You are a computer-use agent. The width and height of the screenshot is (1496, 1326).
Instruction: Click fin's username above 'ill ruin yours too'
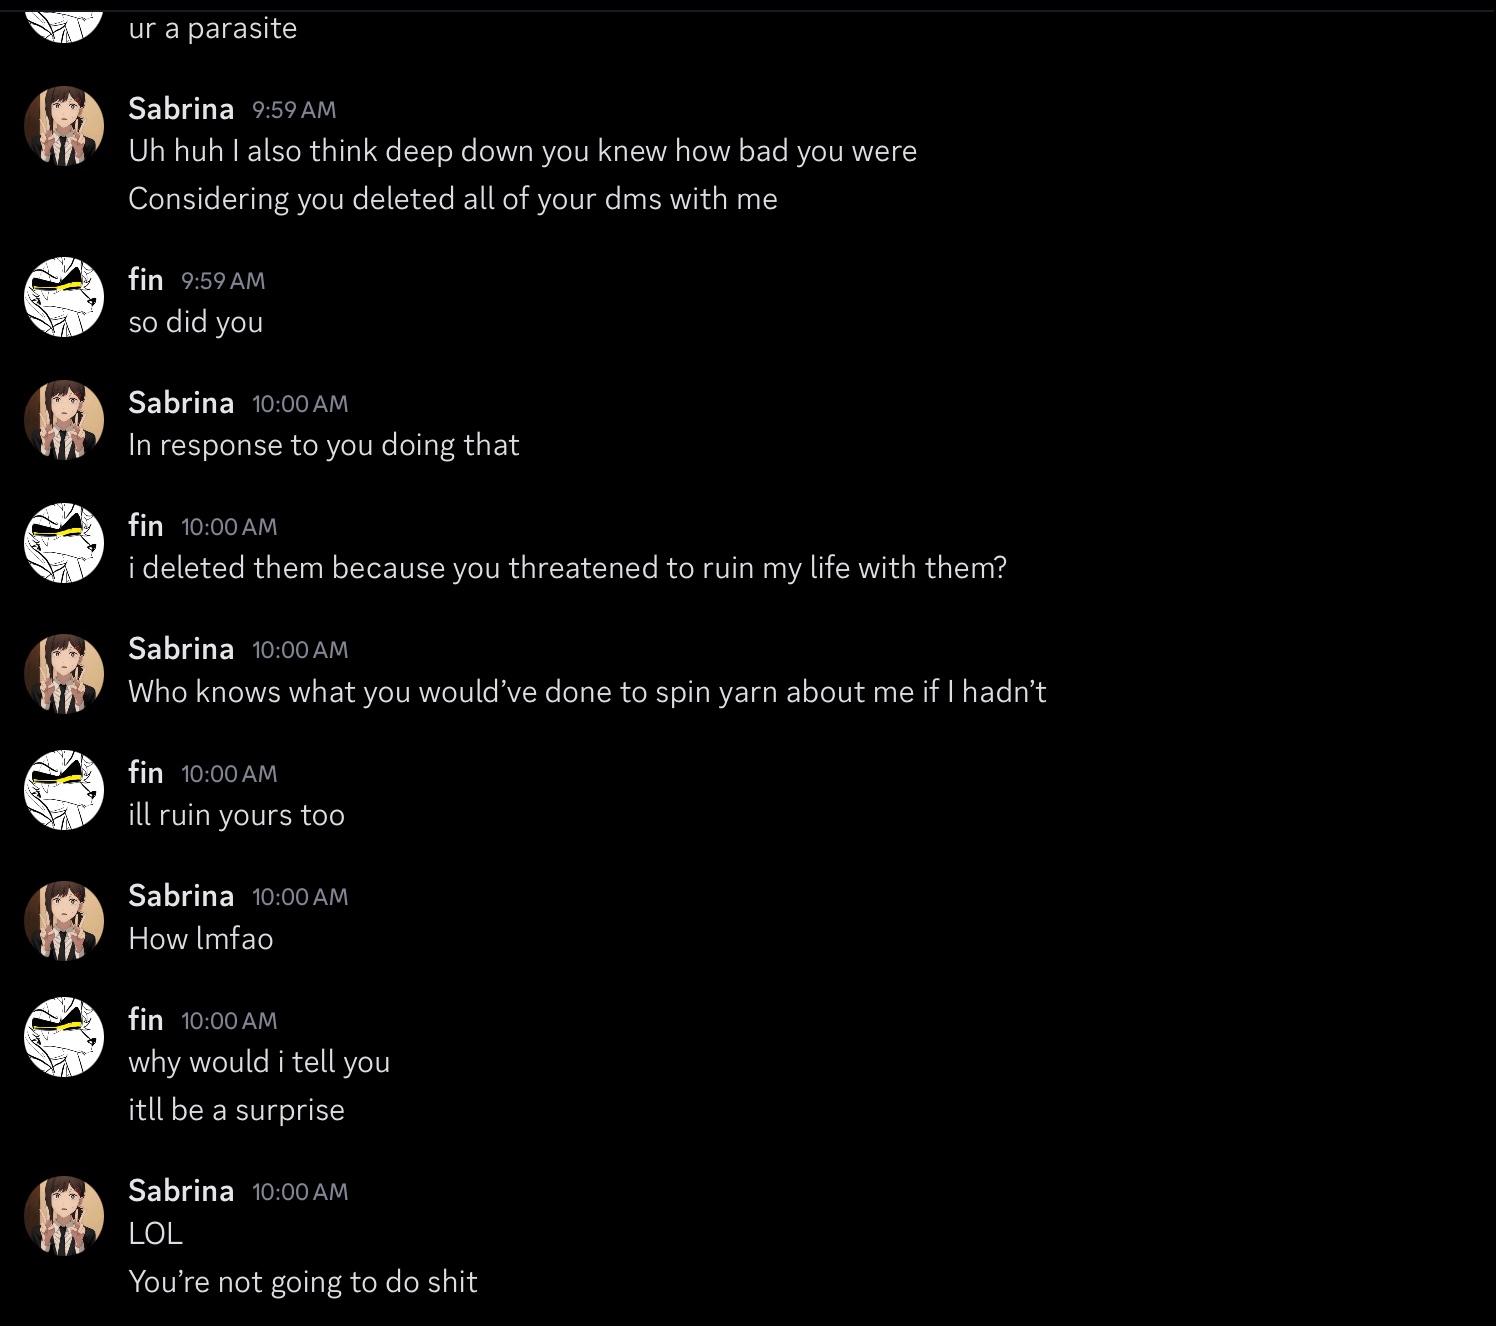[146, 772]
